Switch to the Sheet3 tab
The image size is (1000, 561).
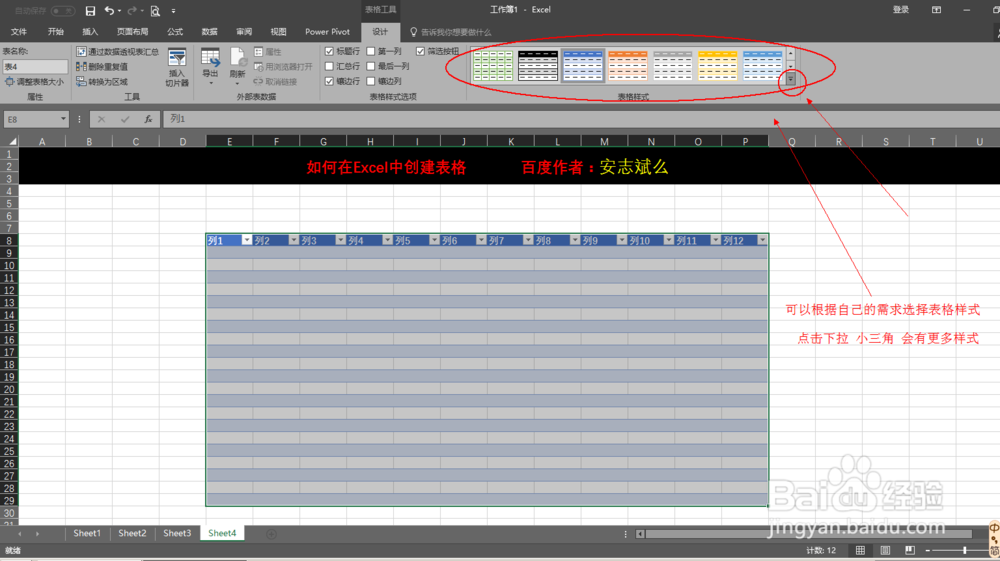coord(177,533)
